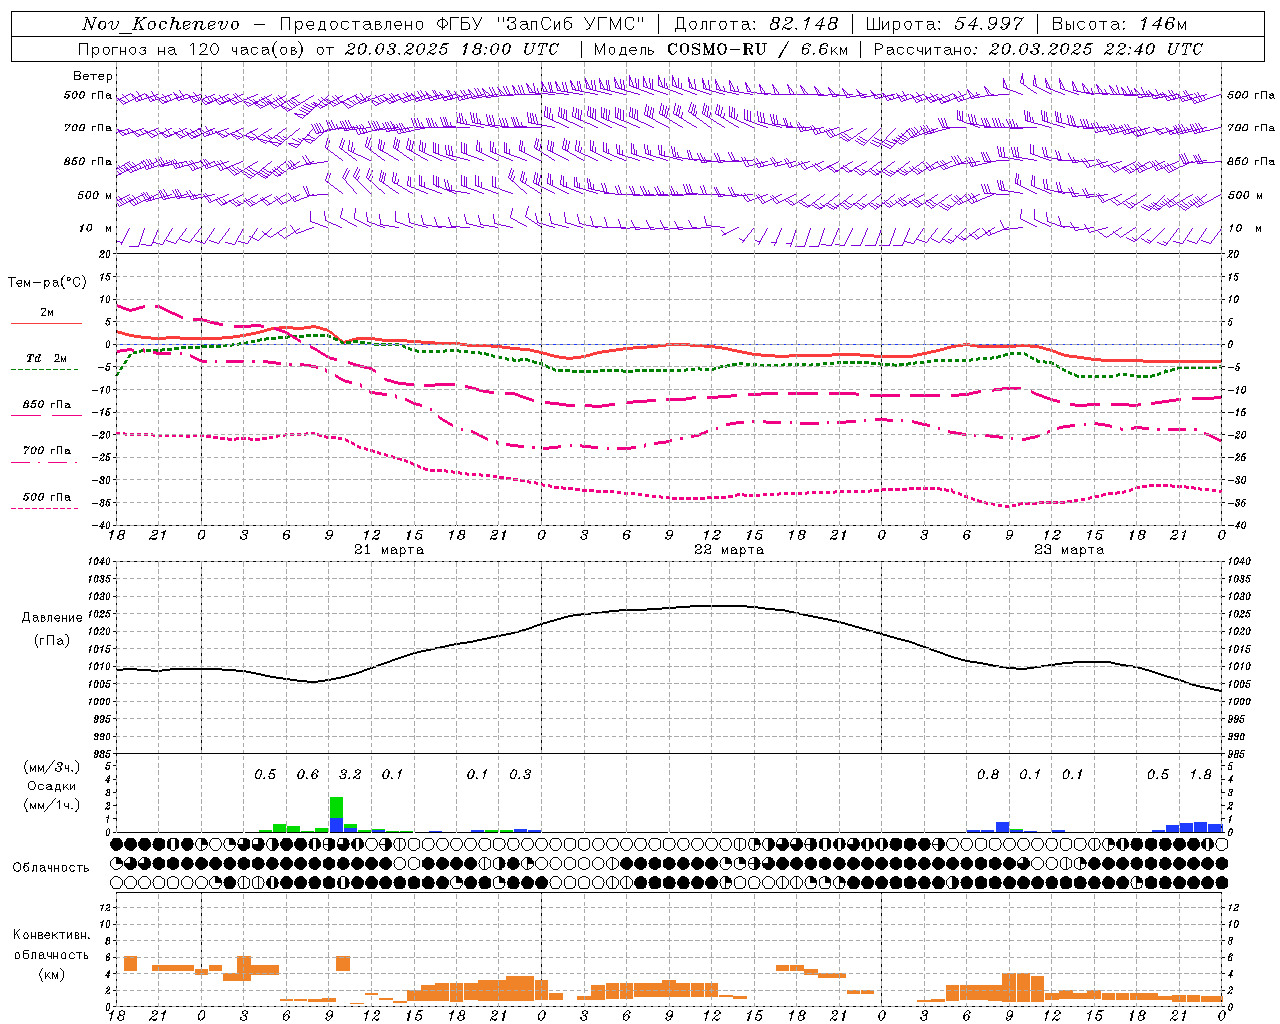The height and width of the screenshot is (1024, 1280).
Task: Click the '2м' temperature legend entry
Action: point(47,313)
